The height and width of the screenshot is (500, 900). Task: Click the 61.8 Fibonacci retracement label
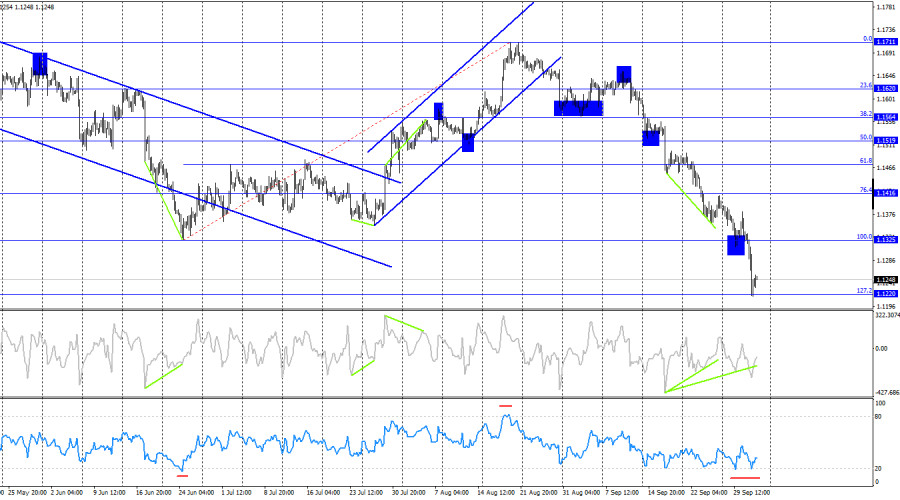pyautogui.click(x=866, y=161)
